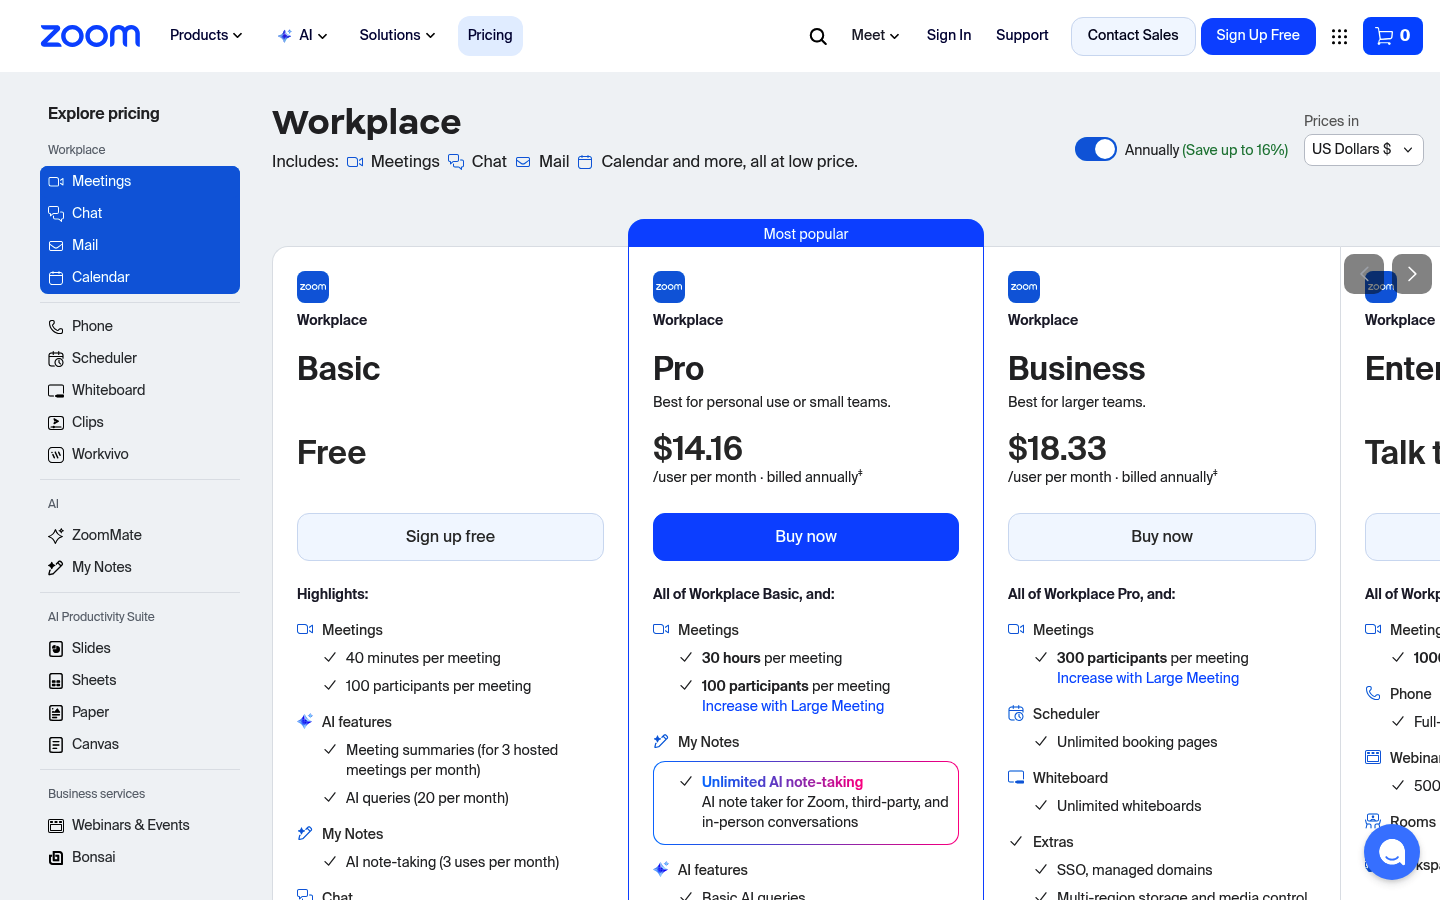
Task: Open the Support link
Action: 1022,36
